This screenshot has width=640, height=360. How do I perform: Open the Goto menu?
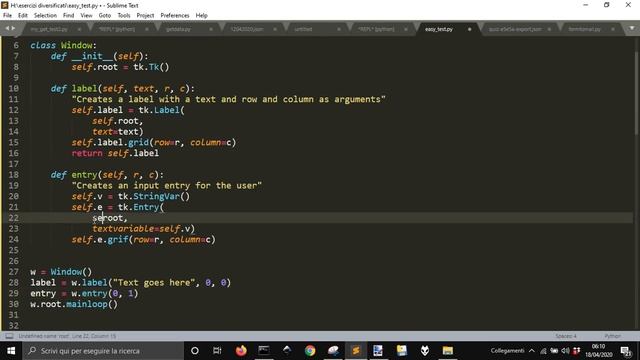[105, 16]
